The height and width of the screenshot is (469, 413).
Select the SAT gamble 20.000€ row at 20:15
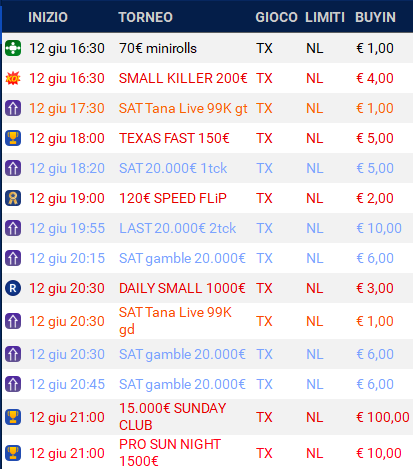[x=207, y=258]
